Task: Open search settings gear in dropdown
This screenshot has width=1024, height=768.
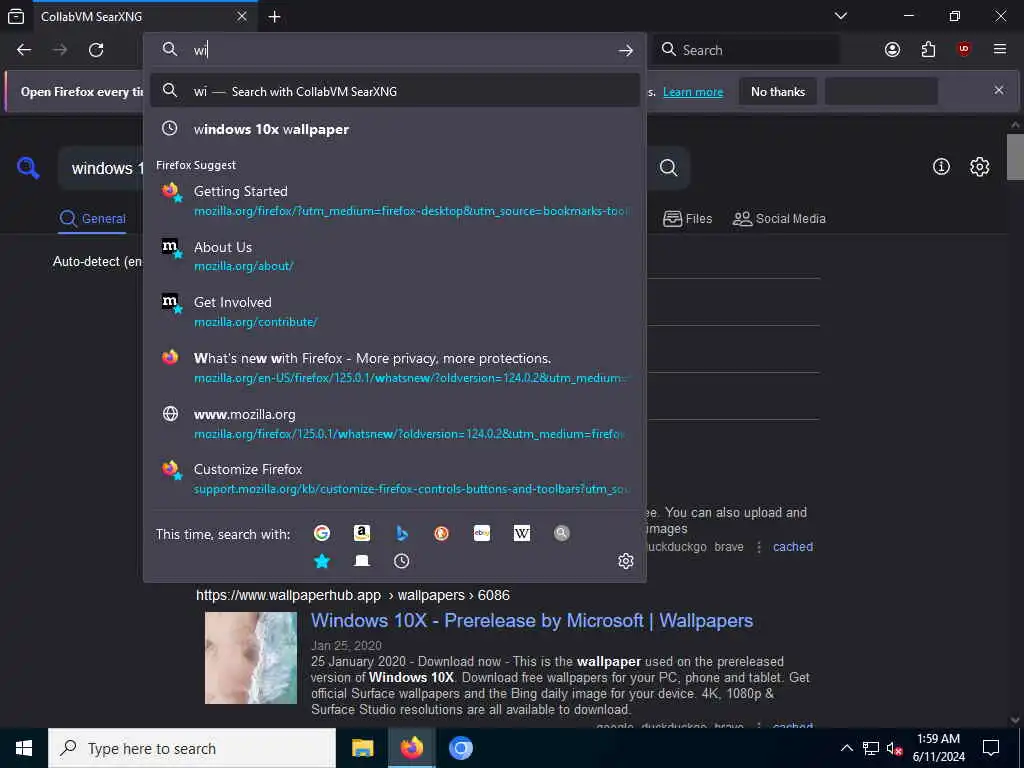Action: 626,561
